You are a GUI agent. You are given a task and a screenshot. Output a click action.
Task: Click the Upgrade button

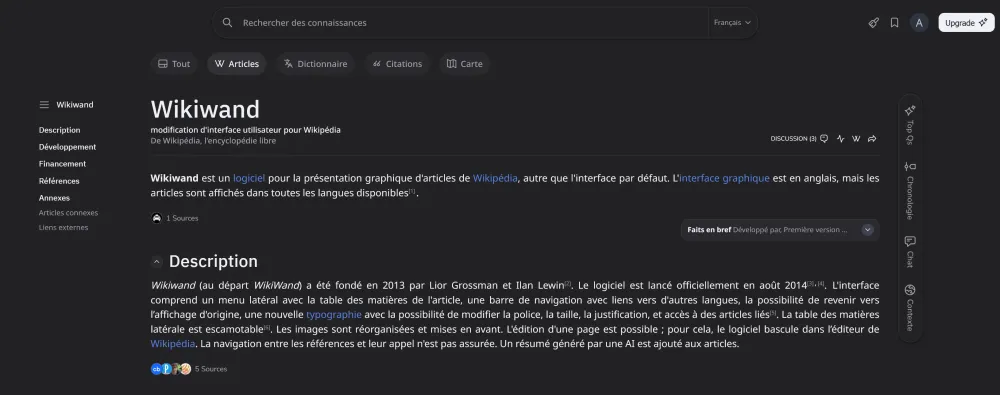click(966, 23)
